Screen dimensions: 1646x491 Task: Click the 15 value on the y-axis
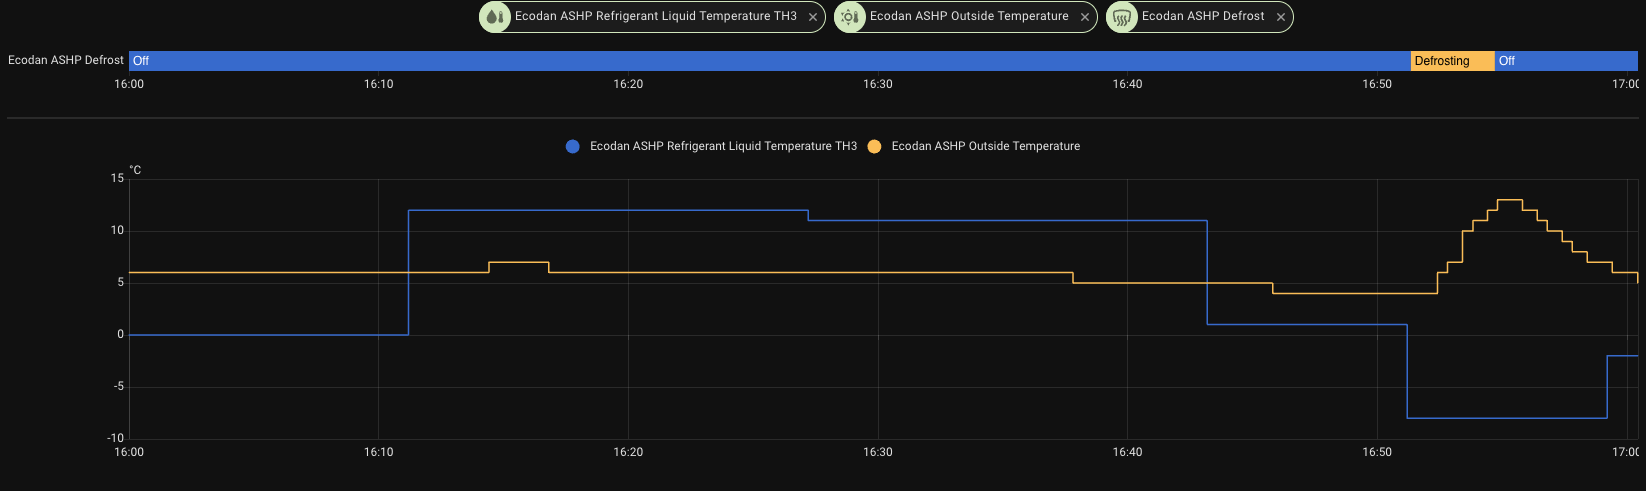click(118, 178)
